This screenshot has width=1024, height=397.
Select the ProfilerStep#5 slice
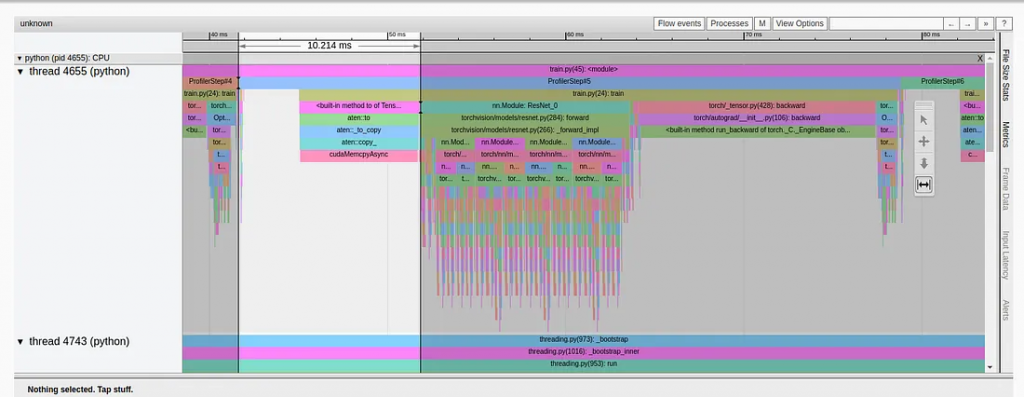coord(569,82)
